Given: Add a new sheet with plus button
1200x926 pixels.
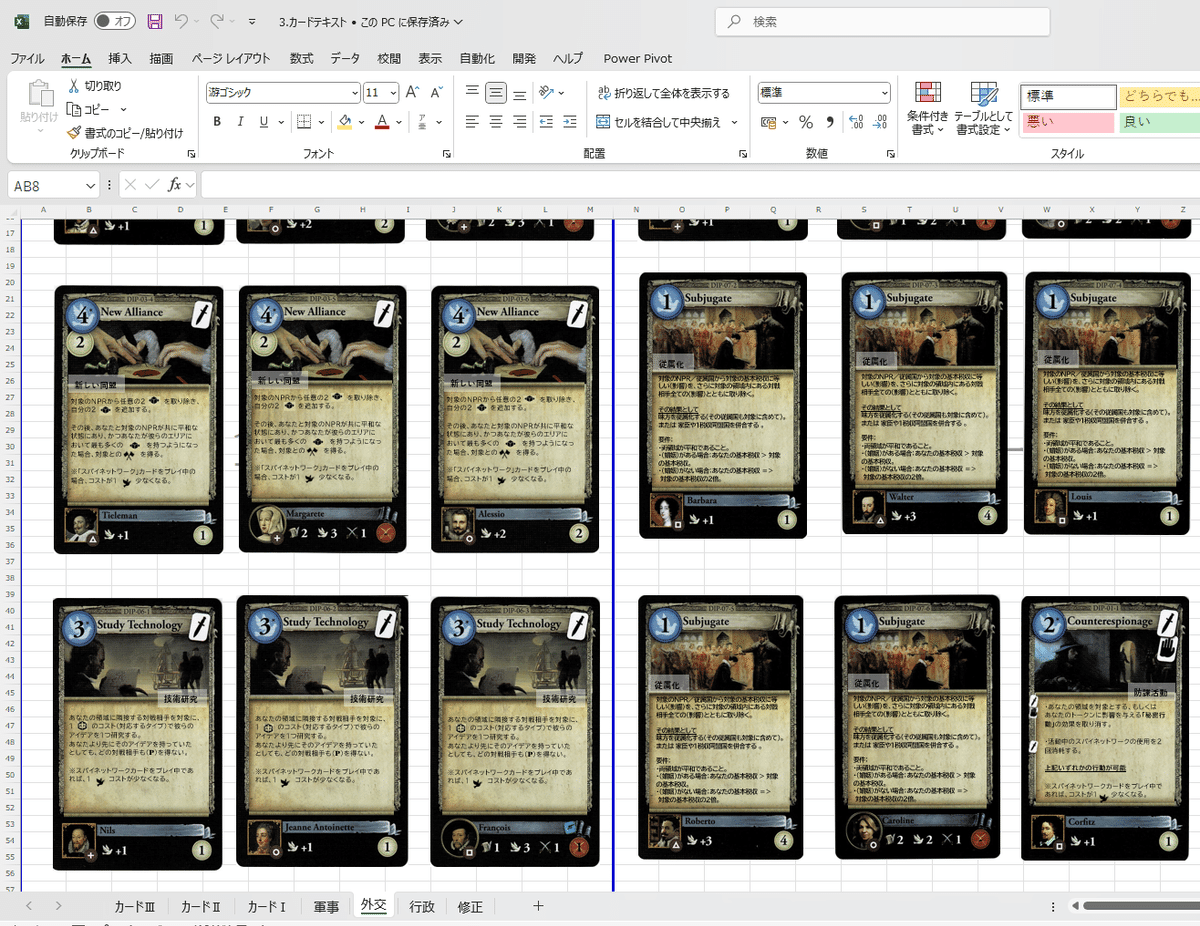Looking at the screenshot, I should point(538,906).
